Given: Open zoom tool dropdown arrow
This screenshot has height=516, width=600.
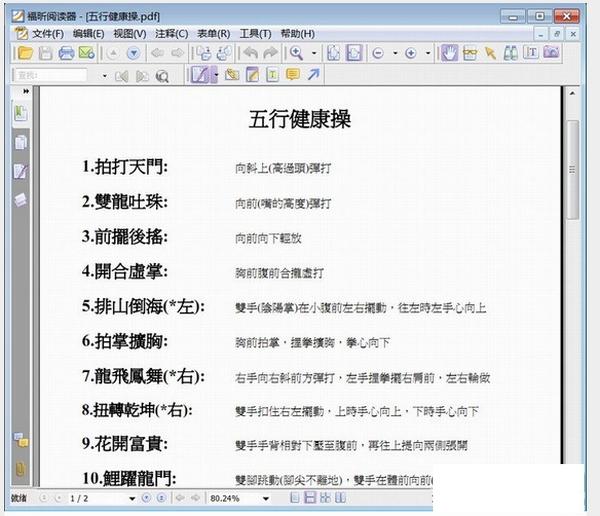Looking at the screenshot, I should pos(314,53).
